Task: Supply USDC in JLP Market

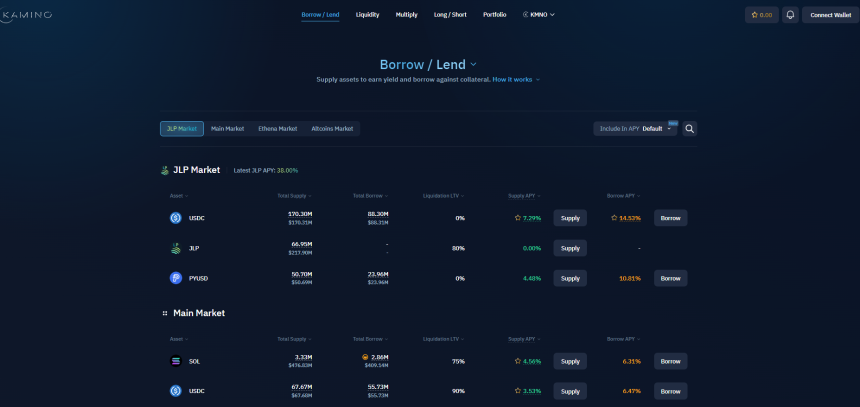Action: [x=570, y=218]
